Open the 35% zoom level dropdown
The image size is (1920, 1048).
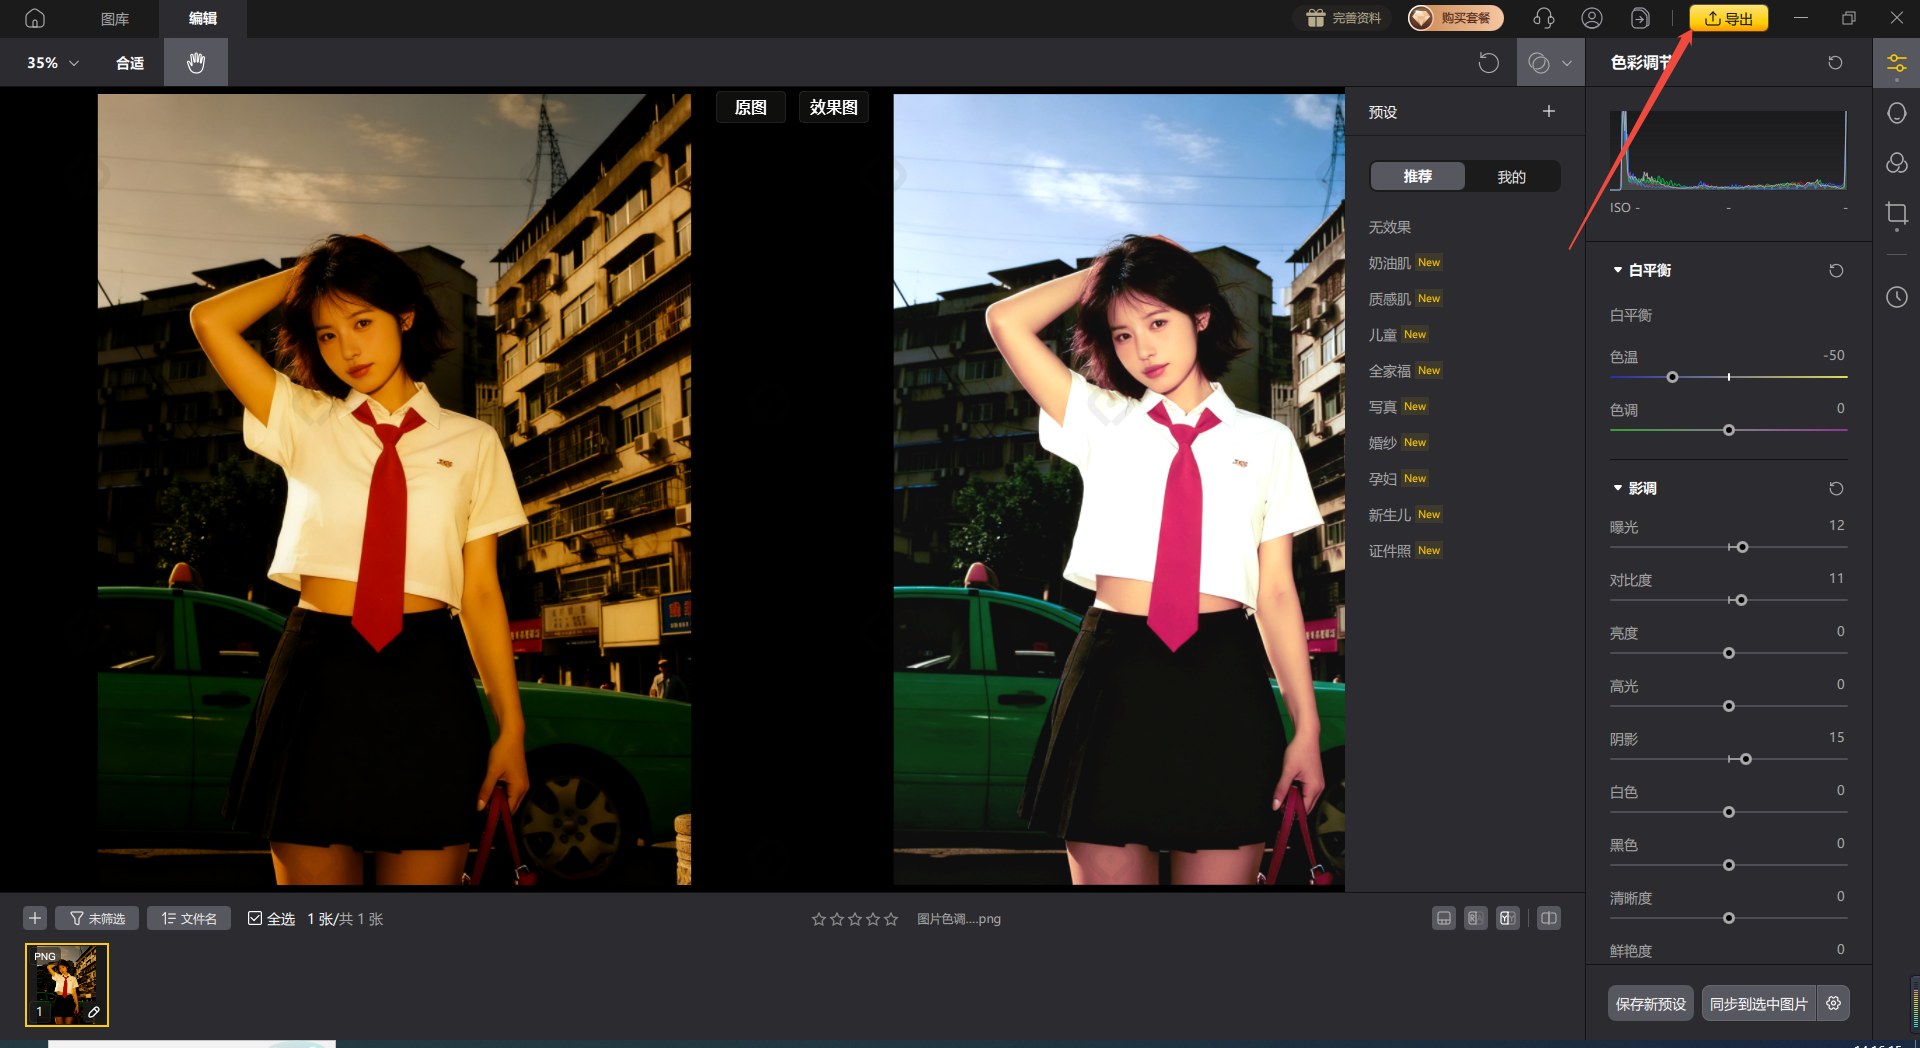click(x=52, y=63)
